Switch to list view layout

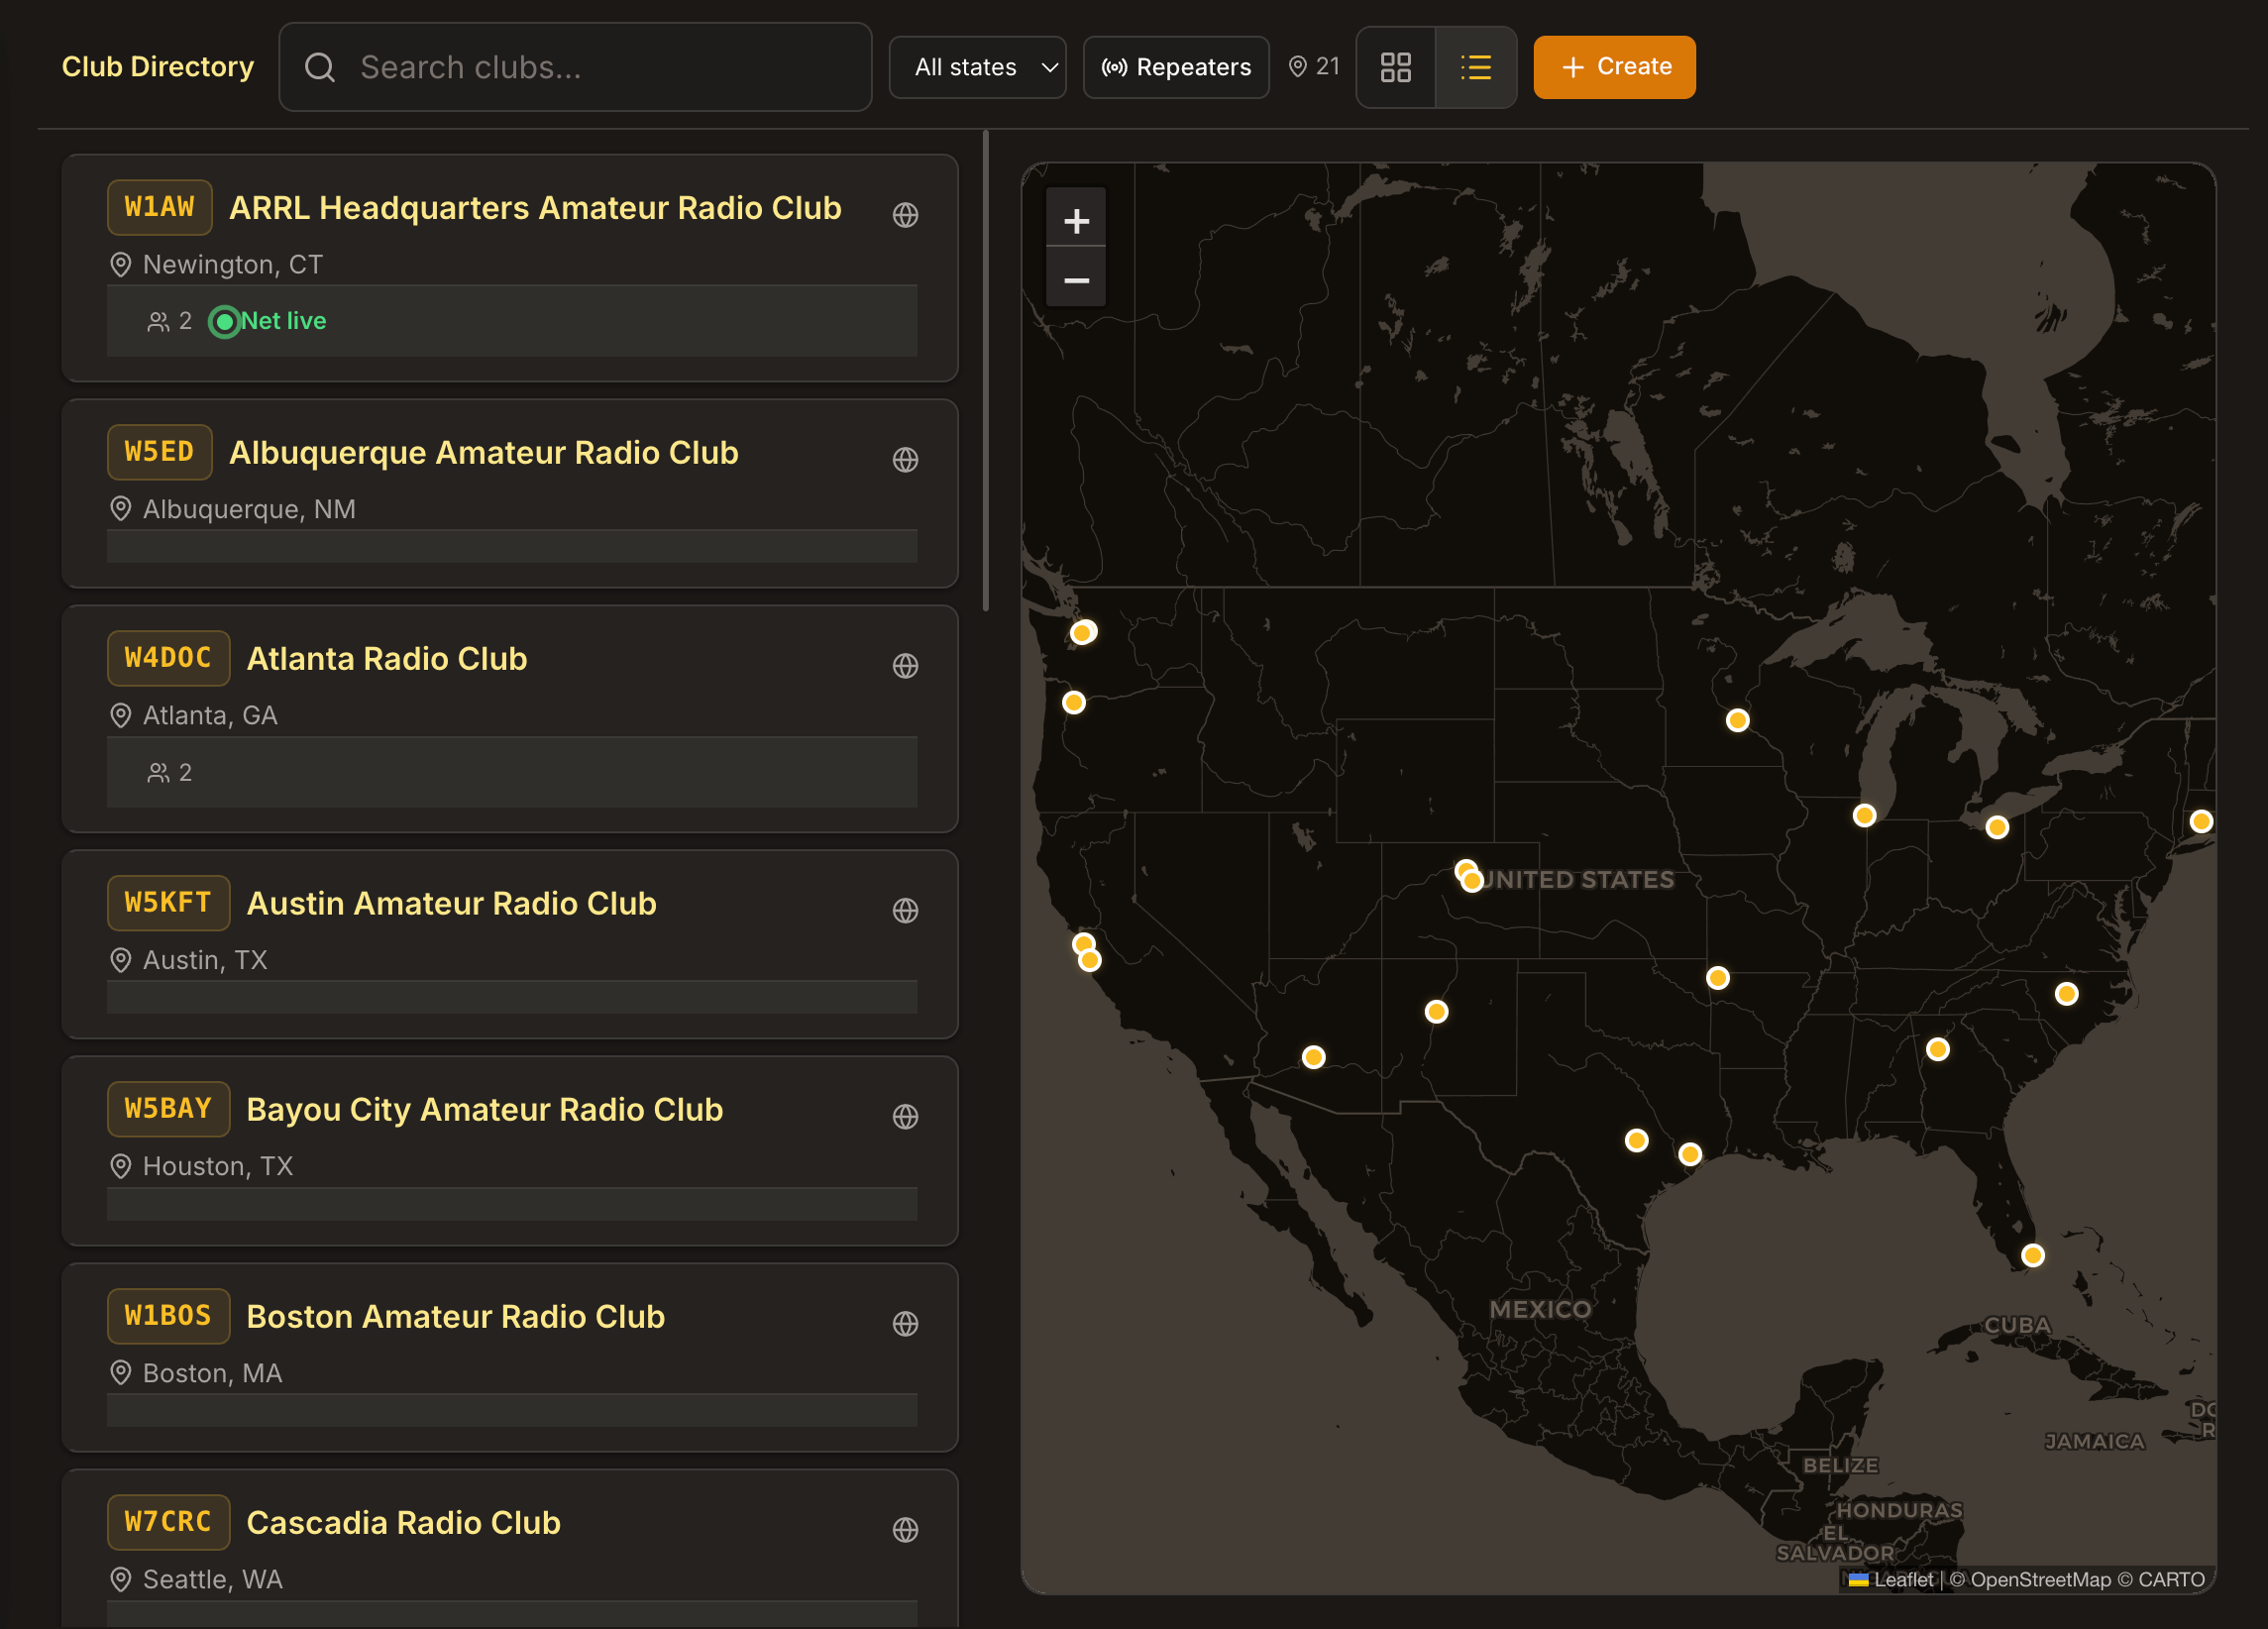point(1475,67)
